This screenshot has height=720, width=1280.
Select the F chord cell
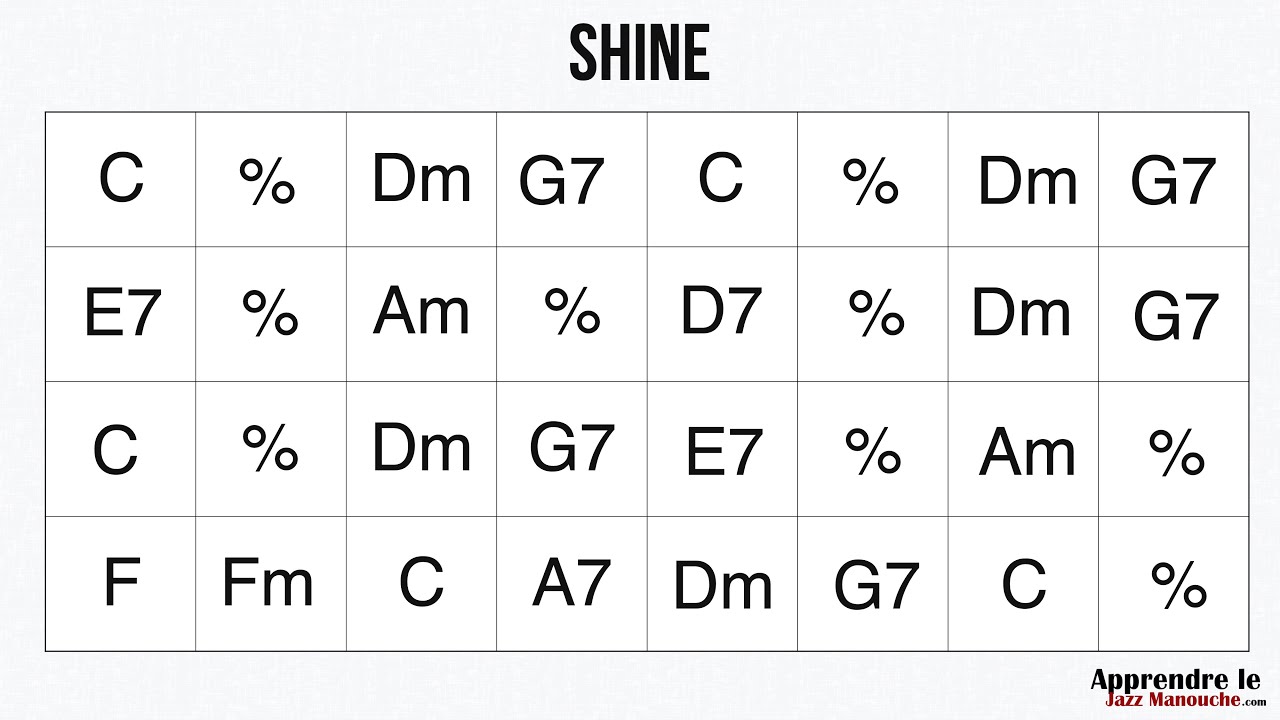(x=121, y=584)
